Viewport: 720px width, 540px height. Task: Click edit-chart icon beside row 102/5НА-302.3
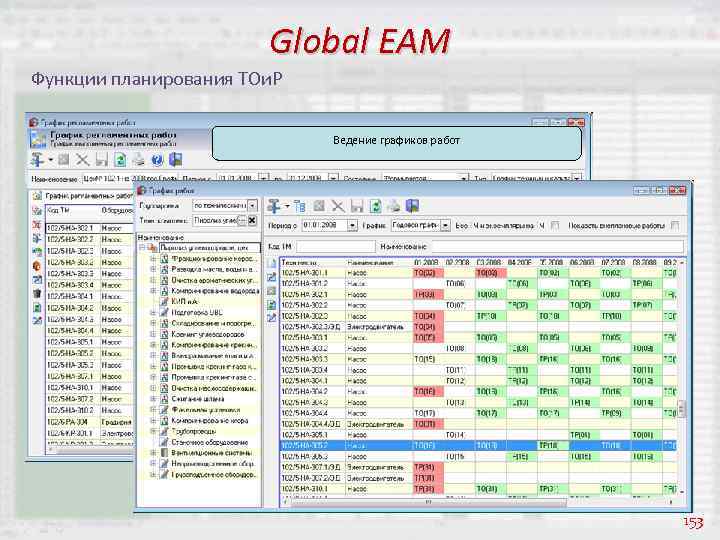271,317
